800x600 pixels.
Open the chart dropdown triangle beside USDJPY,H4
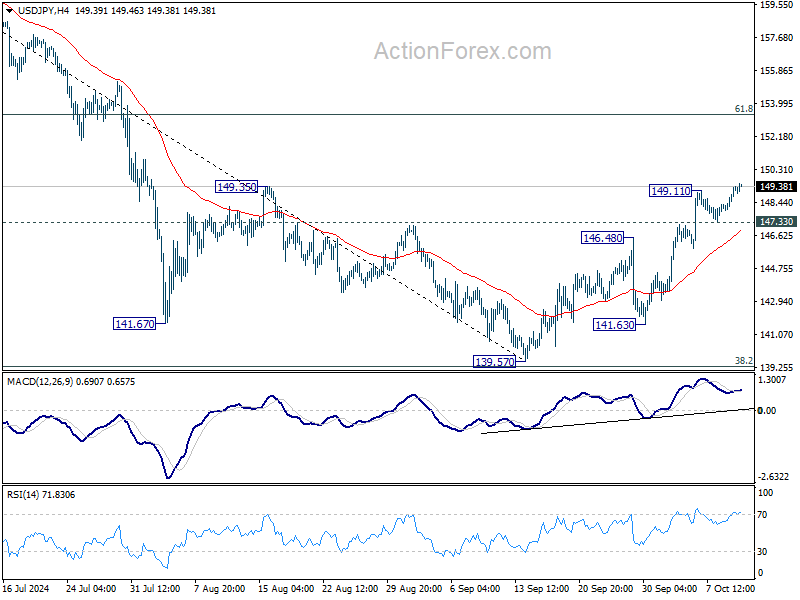[x=9, y=10]
